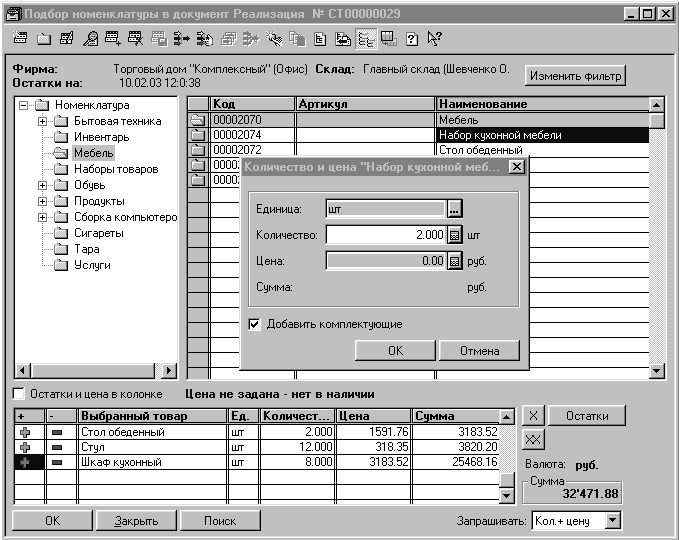The height and width of the screenshot is (540, 679).
Task: Increase quantity with plus for Стол обеденный
Action: point(25,432)
